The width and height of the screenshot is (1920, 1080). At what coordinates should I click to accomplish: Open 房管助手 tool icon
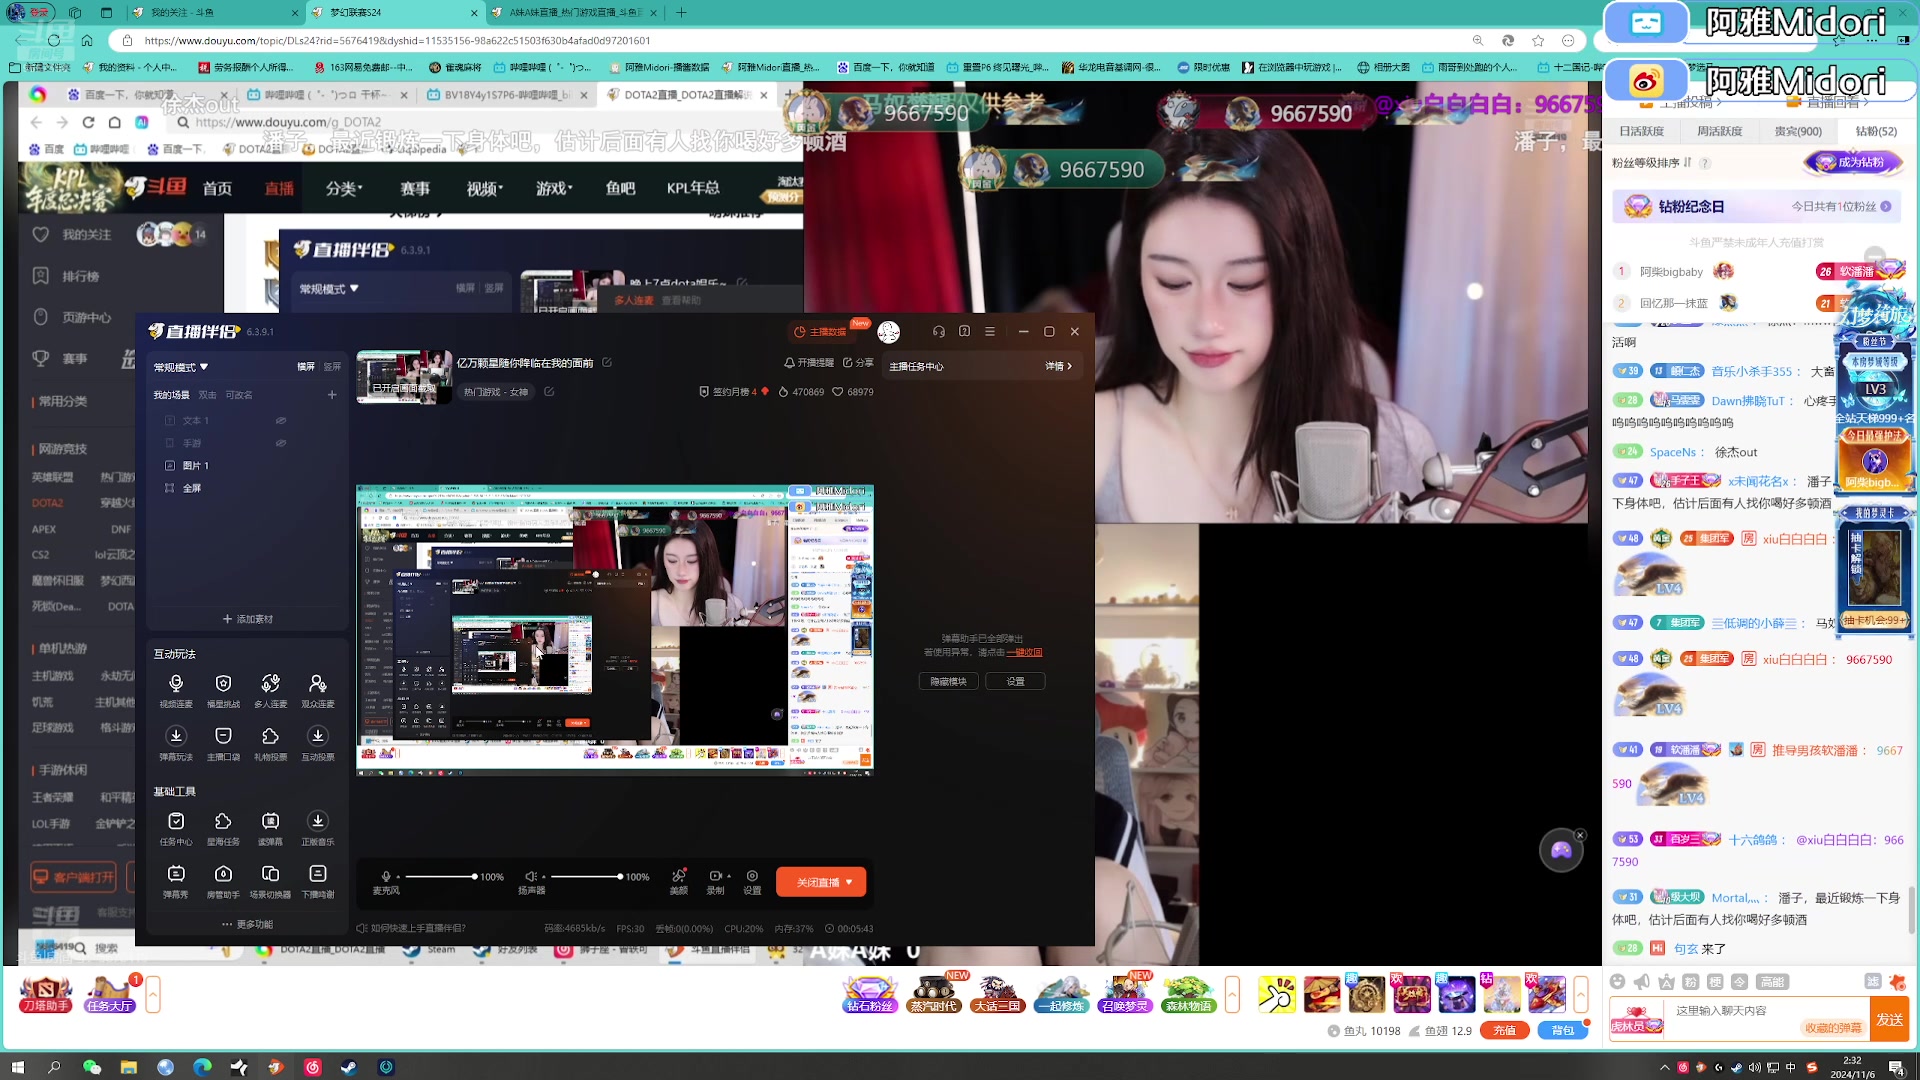[223, 880]
